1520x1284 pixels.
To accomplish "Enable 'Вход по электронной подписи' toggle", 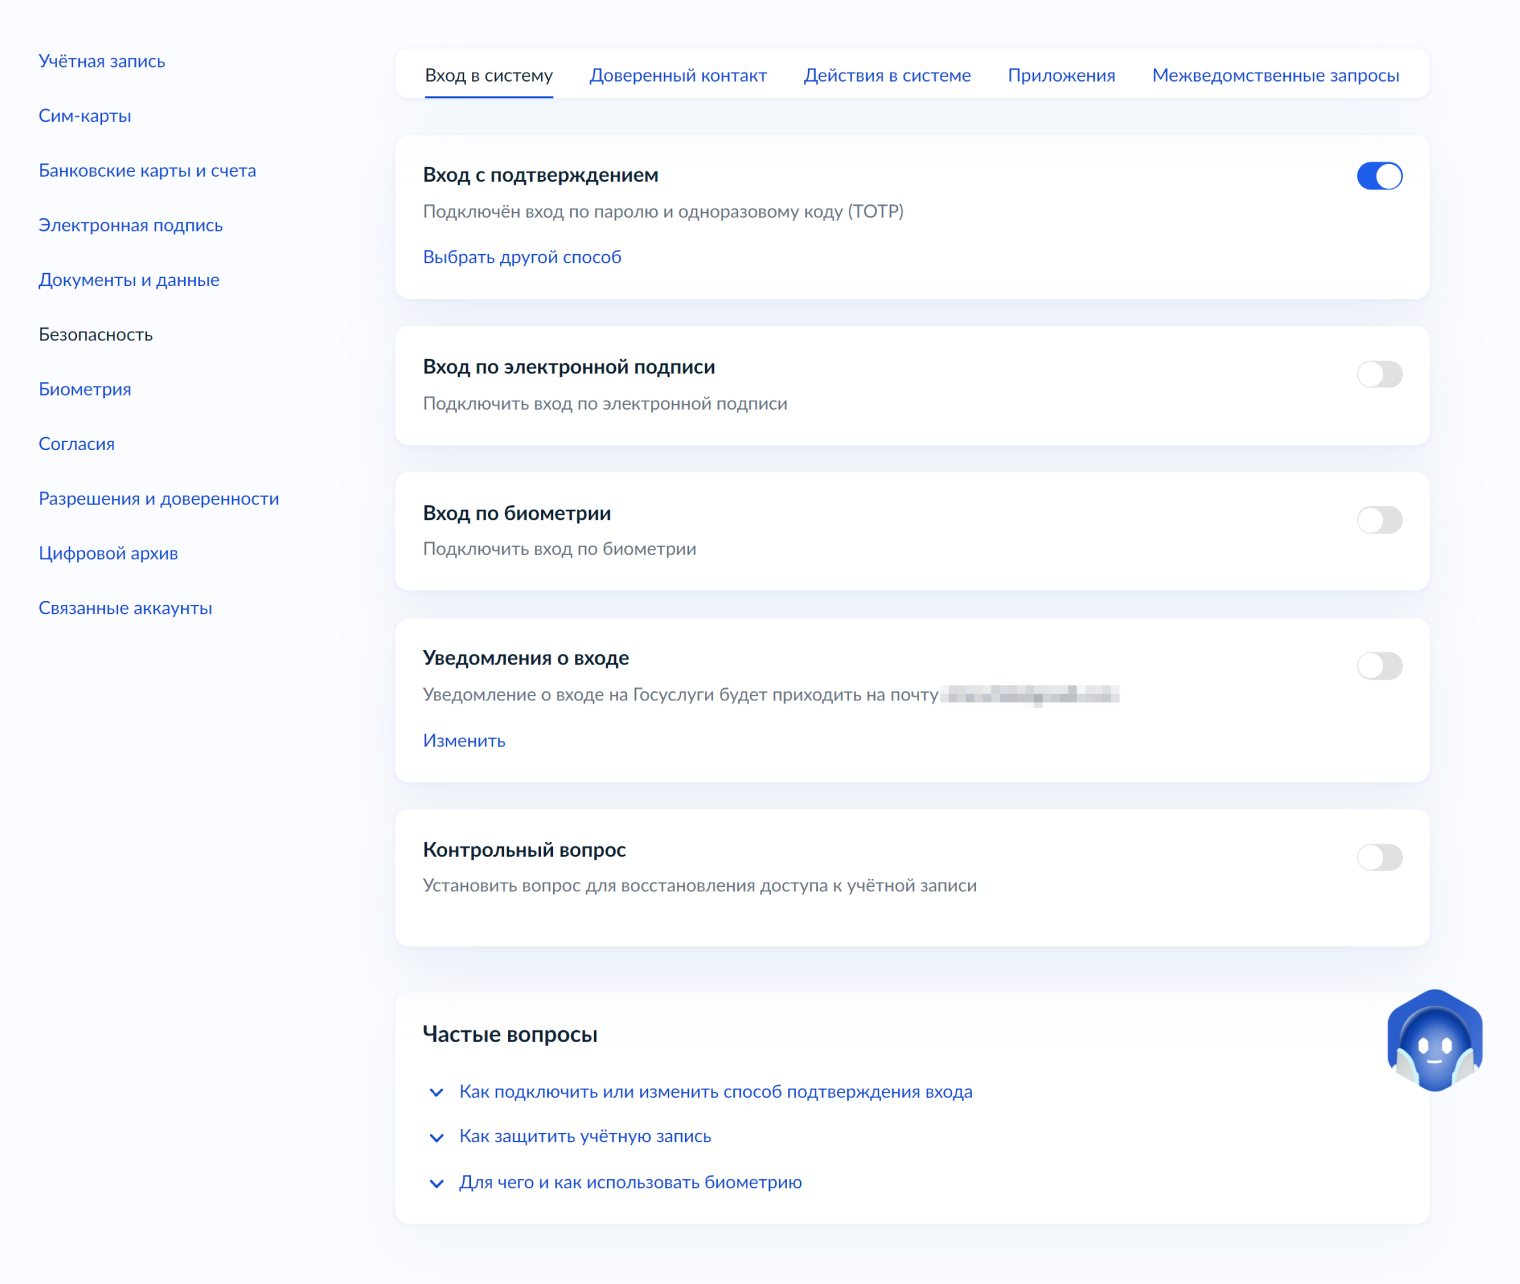I will (1379, 374).
